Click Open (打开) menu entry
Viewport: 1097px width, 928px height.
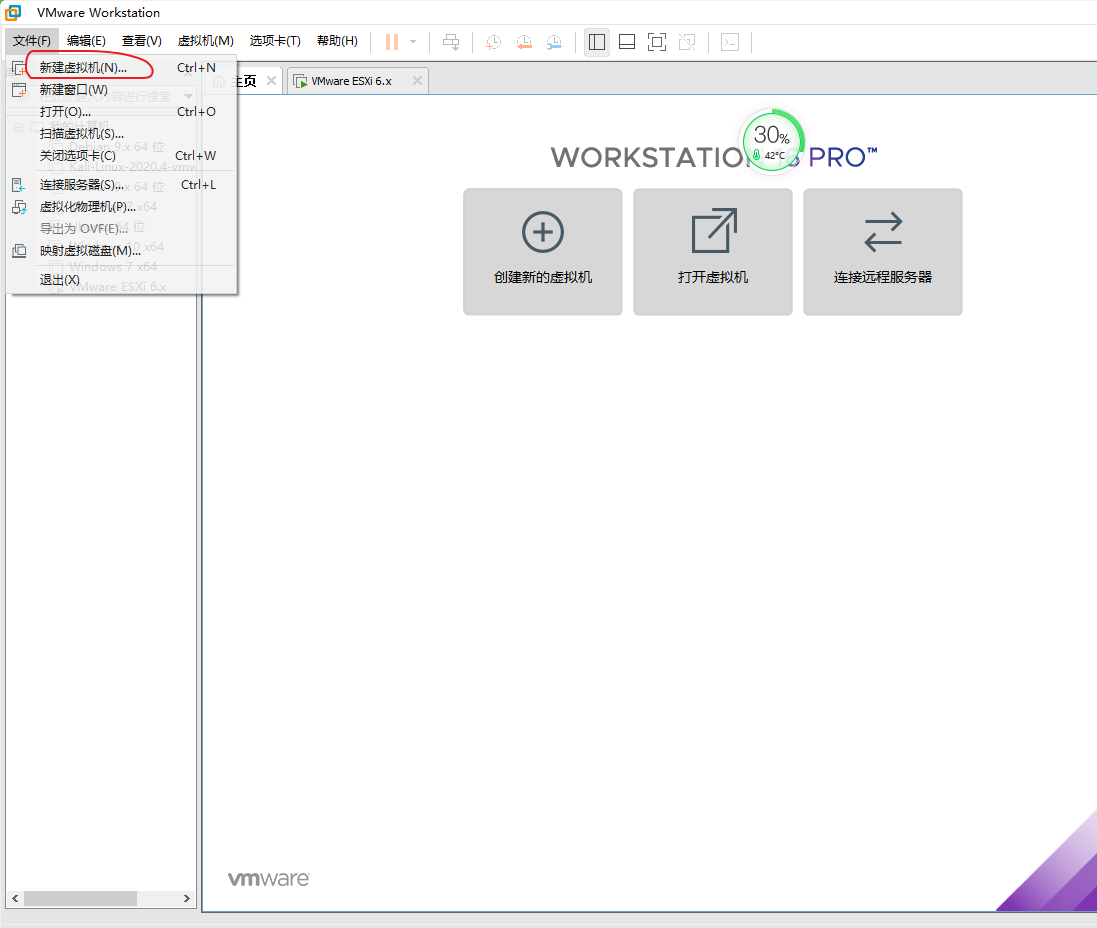tap(121, 112)
